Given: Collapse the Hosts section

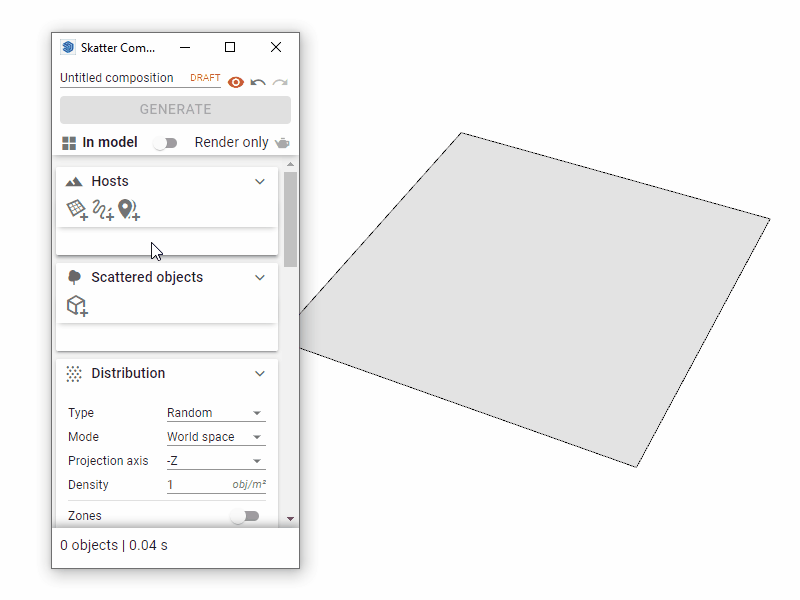Looking at the screenshot, I should click(260, 181).
